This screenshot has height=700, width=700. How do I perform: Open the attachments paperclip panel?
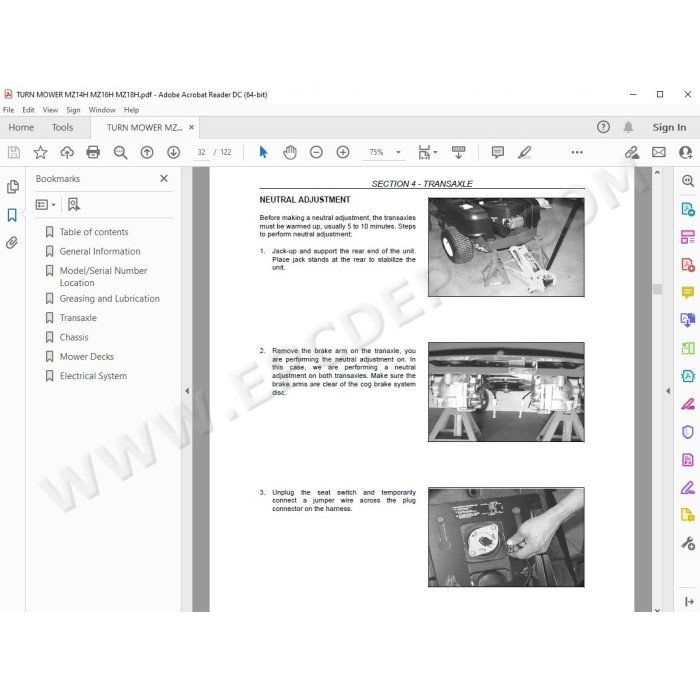[12, 242]
